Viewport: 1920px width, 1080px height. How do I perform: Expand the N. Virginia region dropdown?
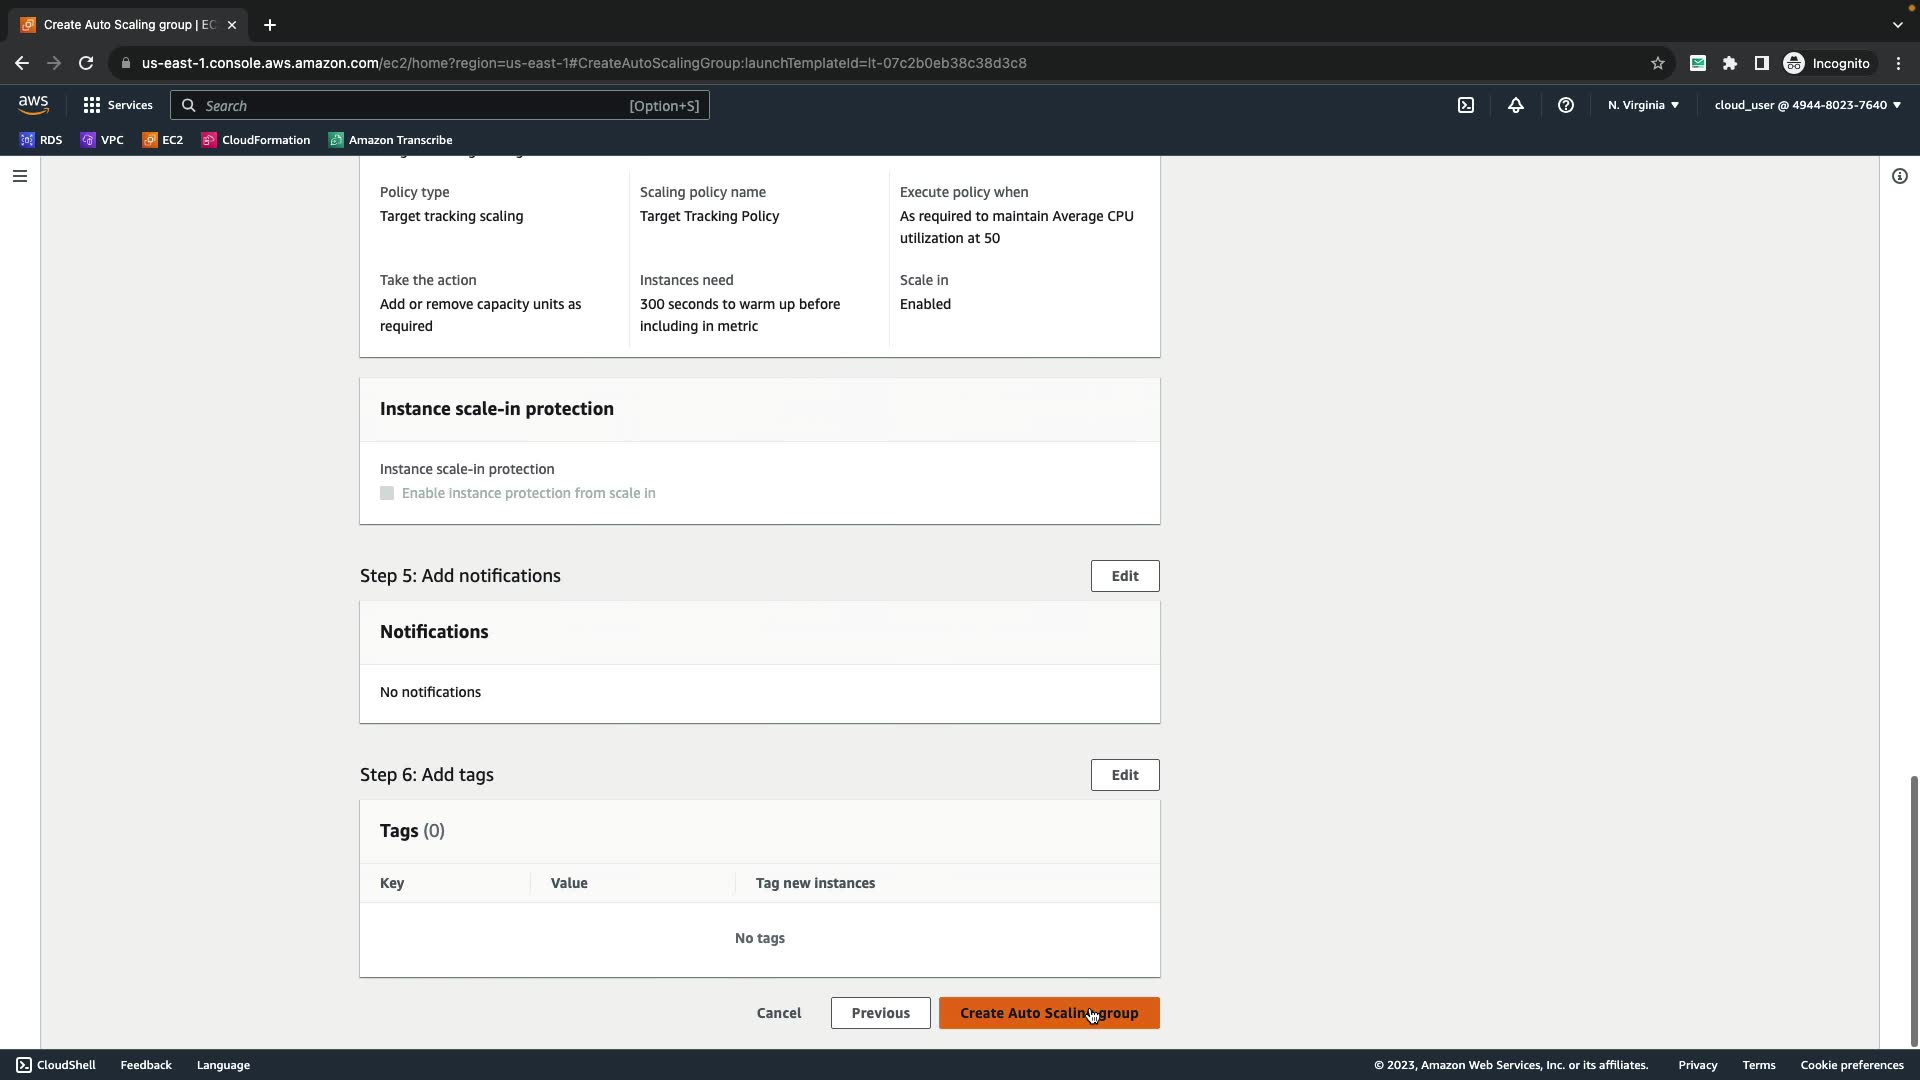(1643, 105)
